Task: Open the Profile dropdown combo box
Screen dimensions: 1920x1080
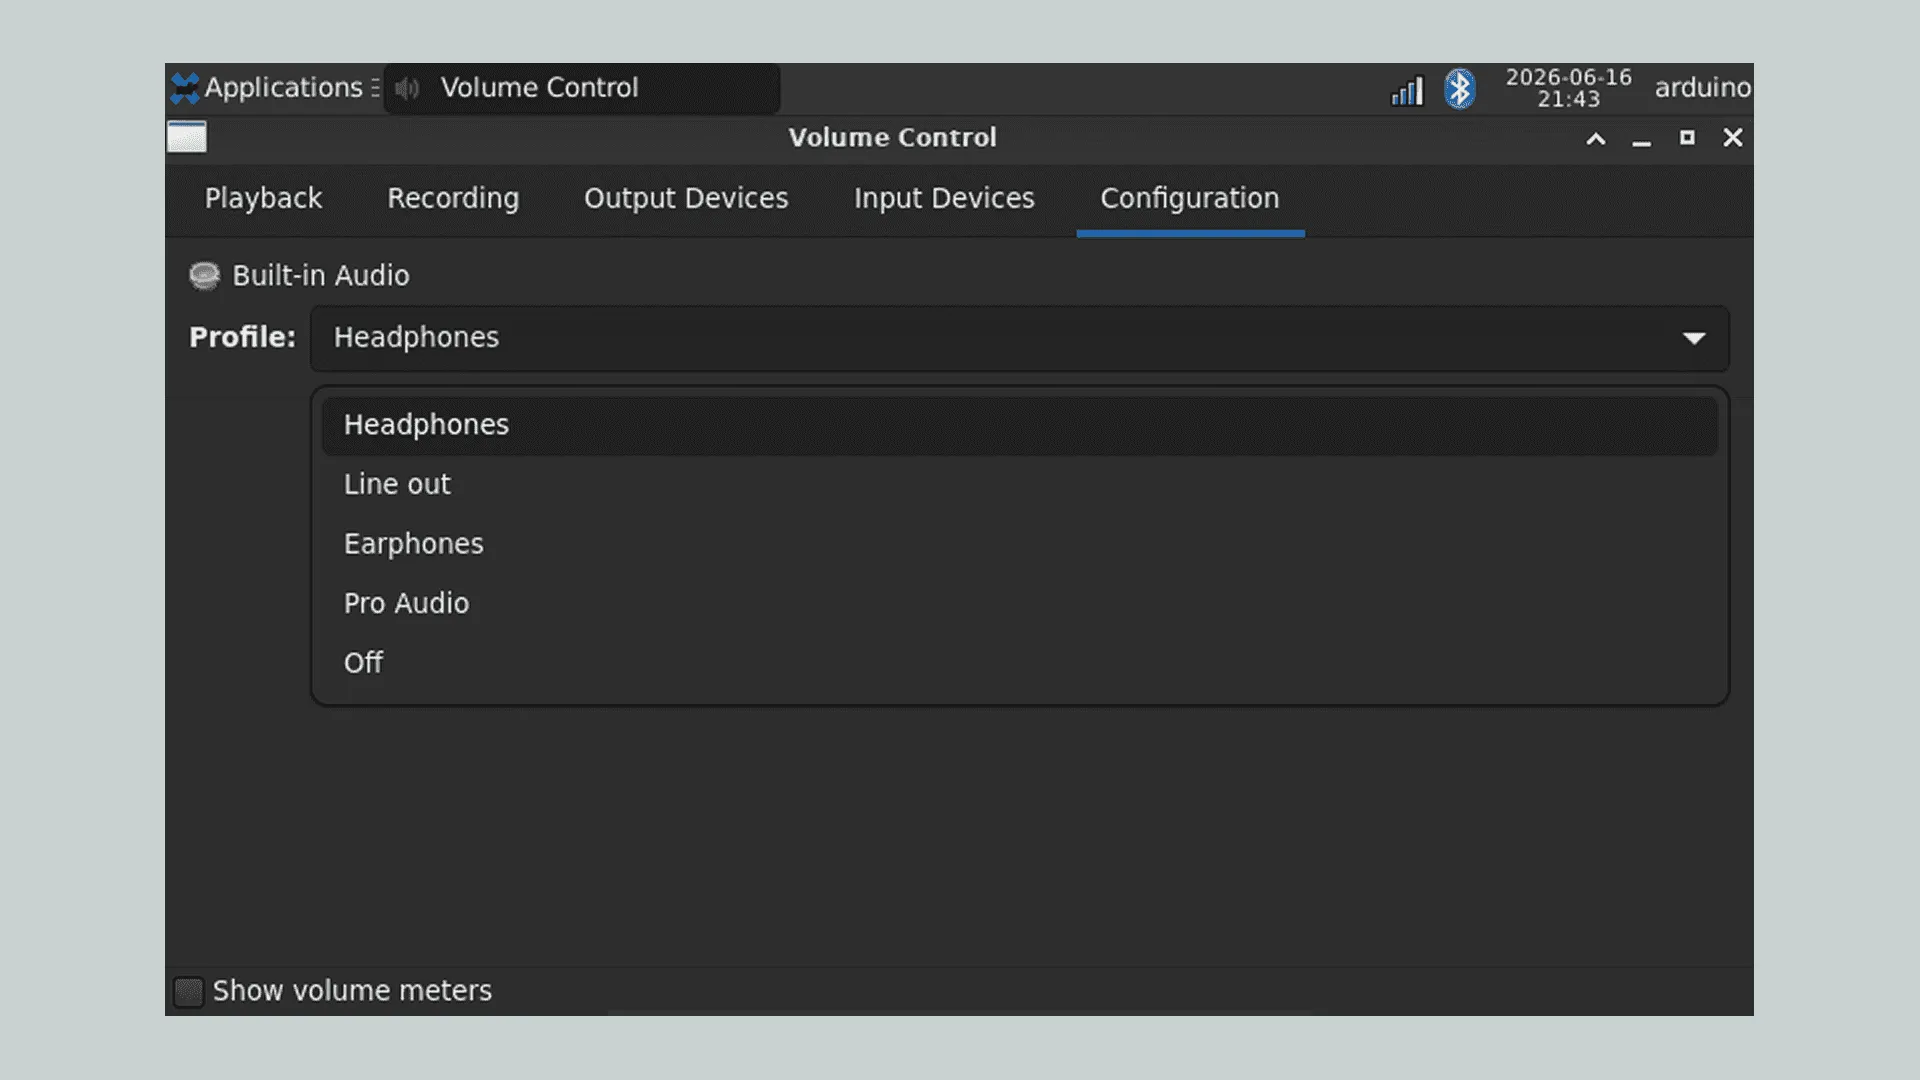Action: 1019,338
